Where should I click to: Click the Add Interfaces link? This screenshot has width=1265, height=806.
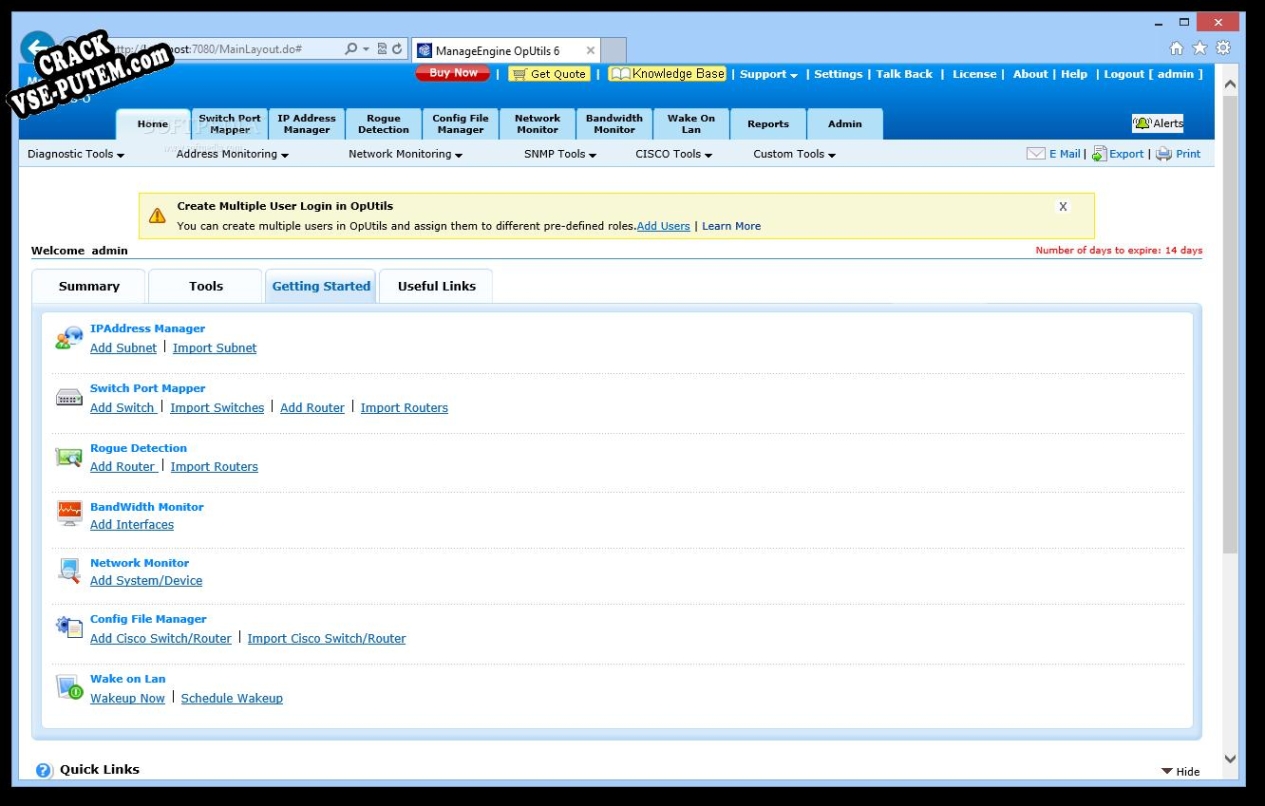click(x=132, y=525)
